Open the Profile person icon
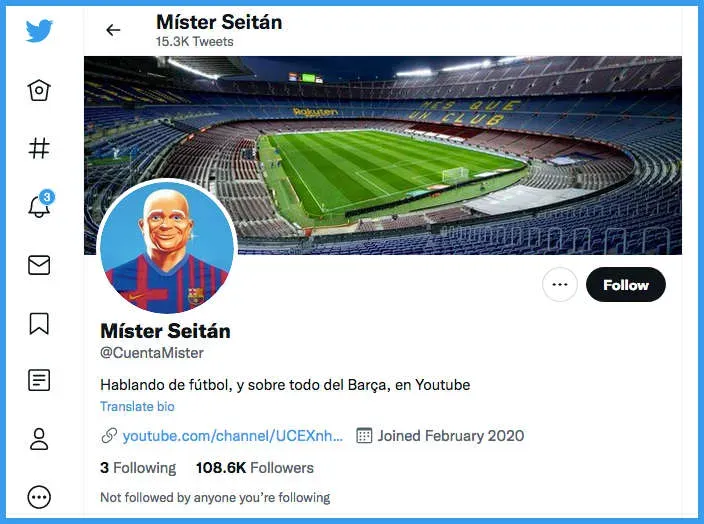 (39, 438)
